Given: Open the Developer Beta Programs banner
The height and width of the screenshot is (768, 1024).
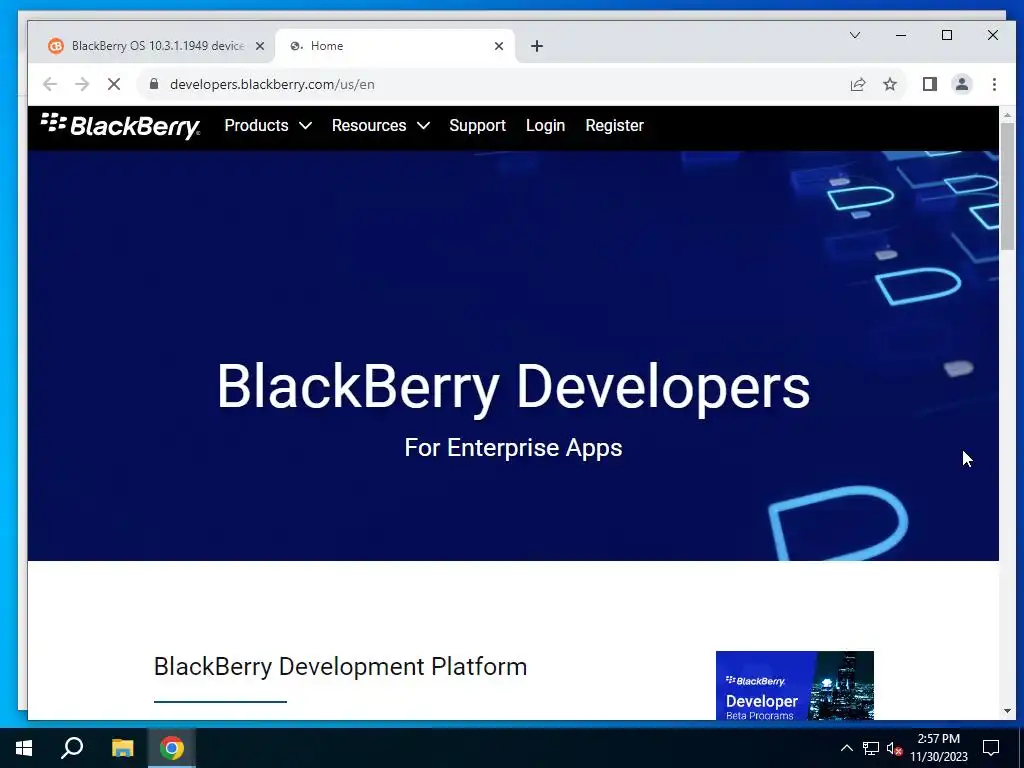Looking at the screenshot, I should (795, 685).
